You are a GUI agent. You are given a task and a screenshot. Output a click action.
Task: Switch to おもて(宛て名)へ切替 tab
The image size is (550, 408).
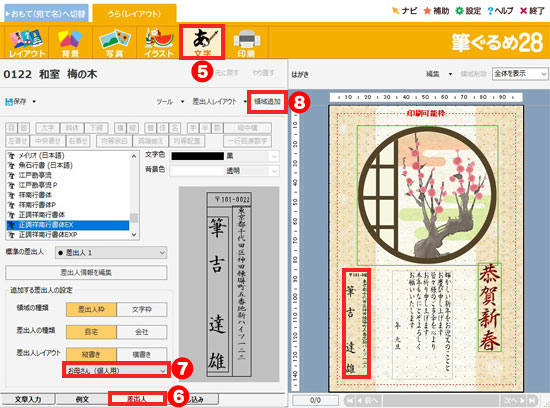tap(46, 14)
